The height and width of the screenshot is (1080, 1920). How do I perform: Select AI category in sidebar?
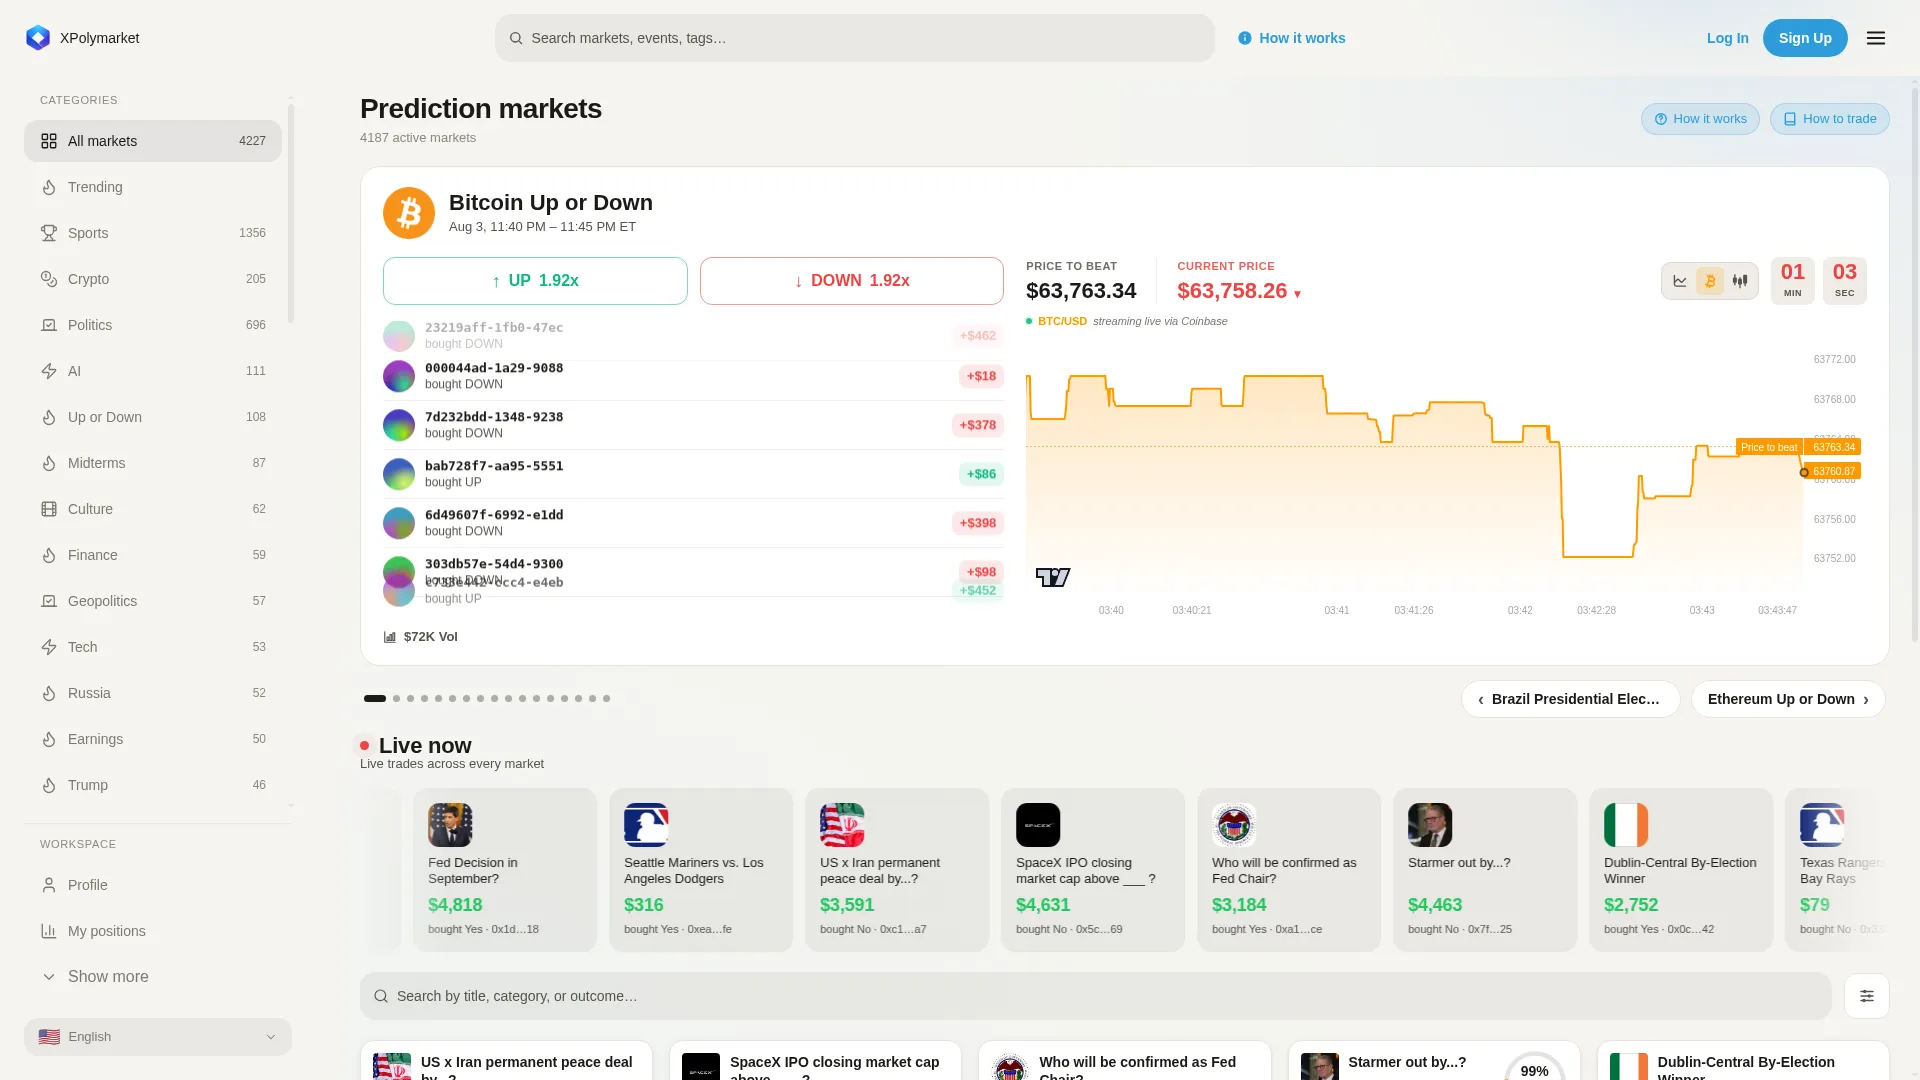(x=153, y=371)
